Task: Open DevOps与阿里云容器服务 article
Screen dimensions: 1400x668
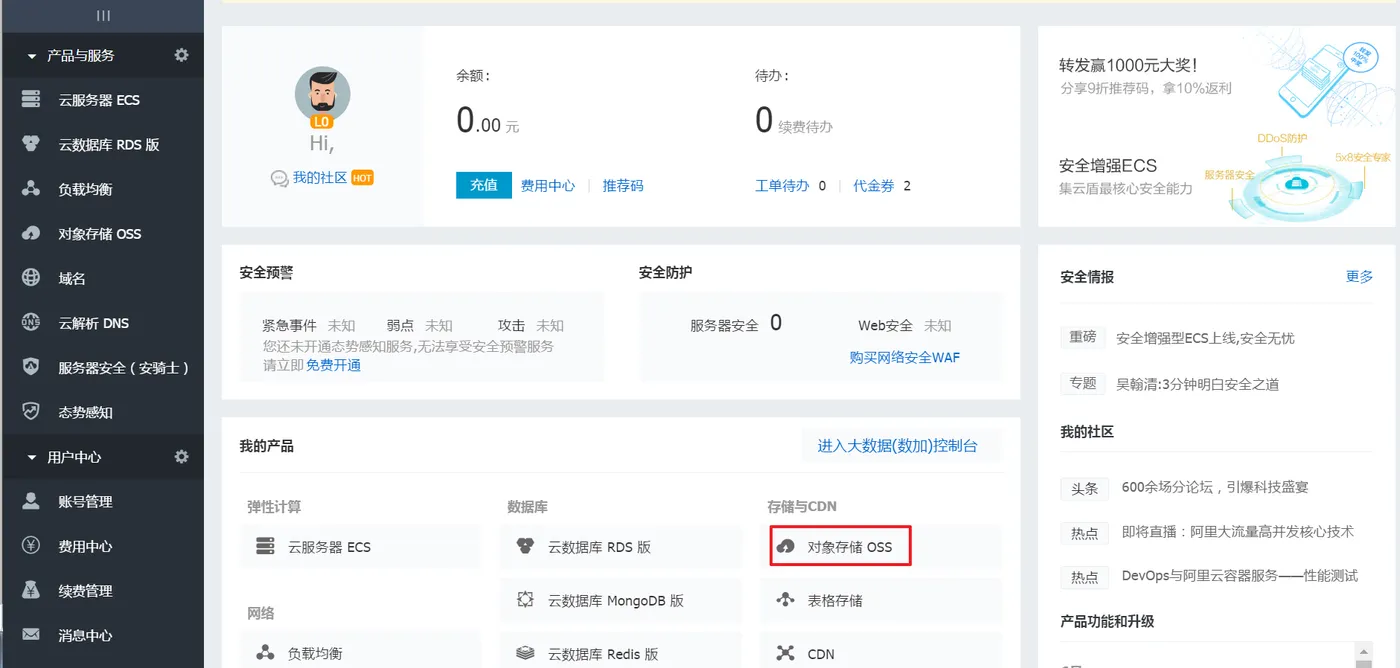Action: [1240, 576]
